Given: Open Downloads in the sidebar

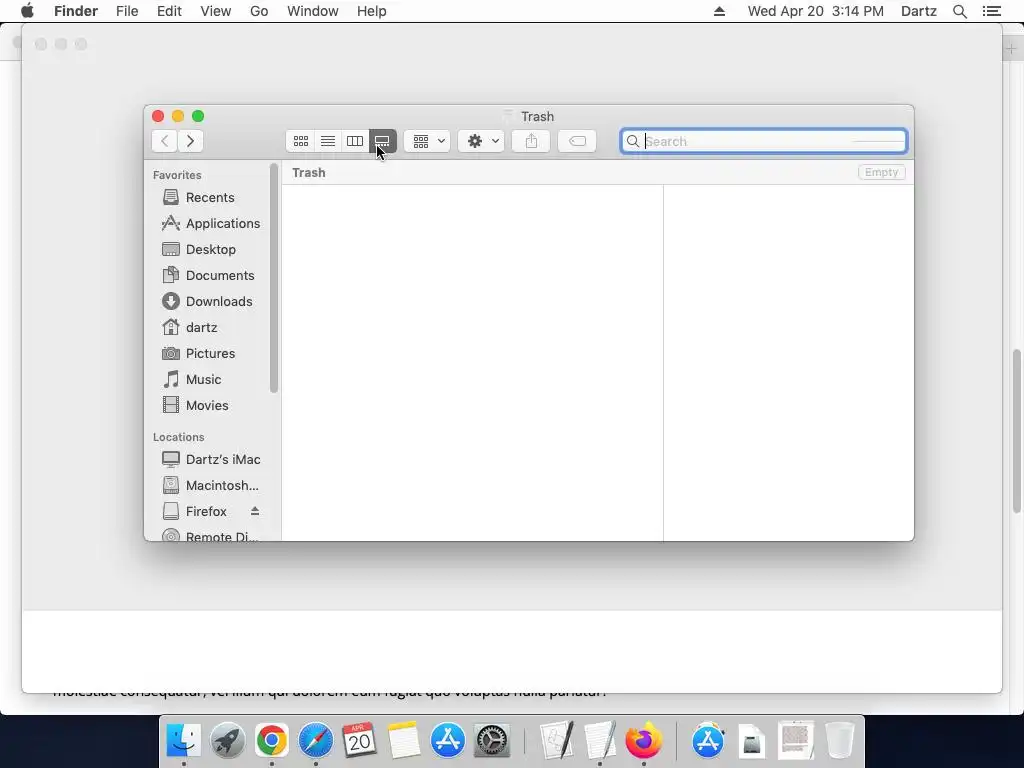Looking at the screenshot, I should 209,301.
